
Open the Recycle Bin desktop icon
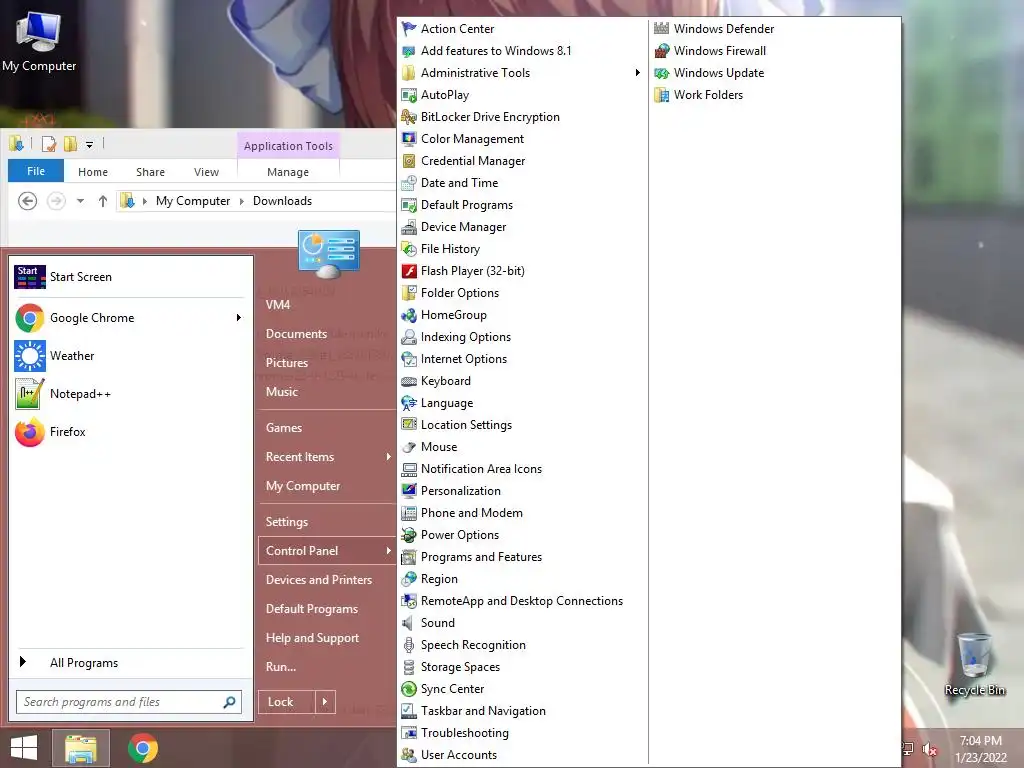pyautogui.click(x=975, y=664)
